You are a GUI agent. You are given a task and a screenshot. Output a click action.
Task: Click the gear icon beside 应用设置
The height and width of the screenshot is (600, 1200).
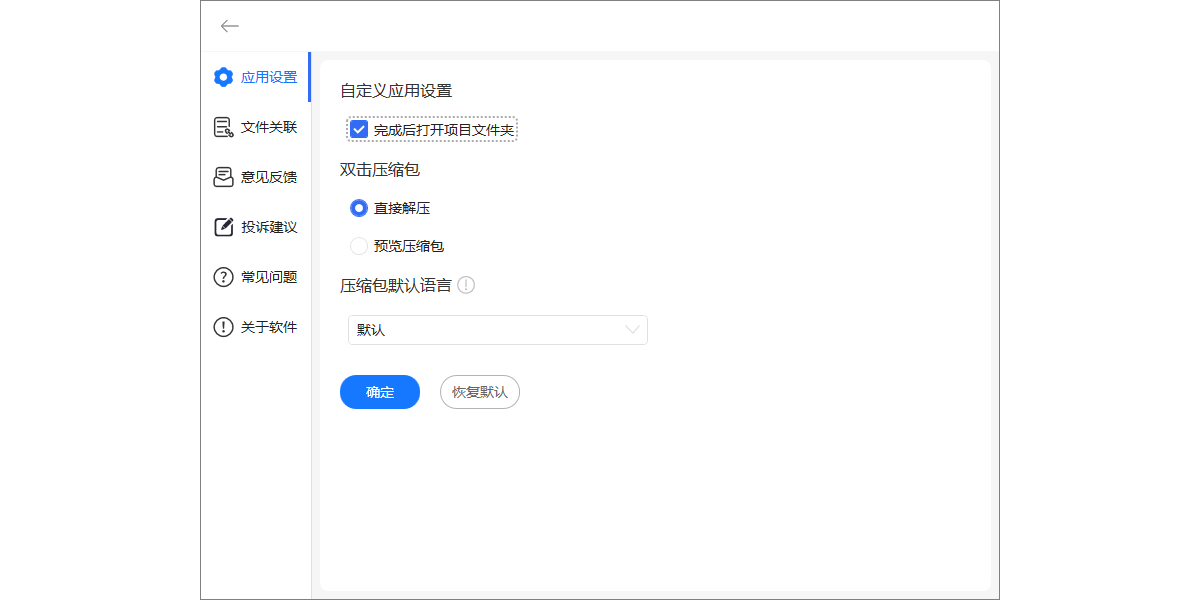point(223,77)
